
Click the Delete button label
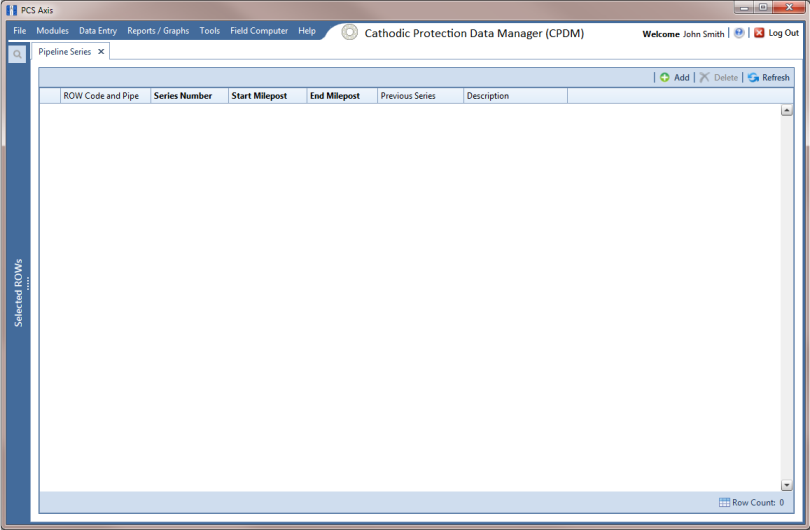tap(726, 77)
